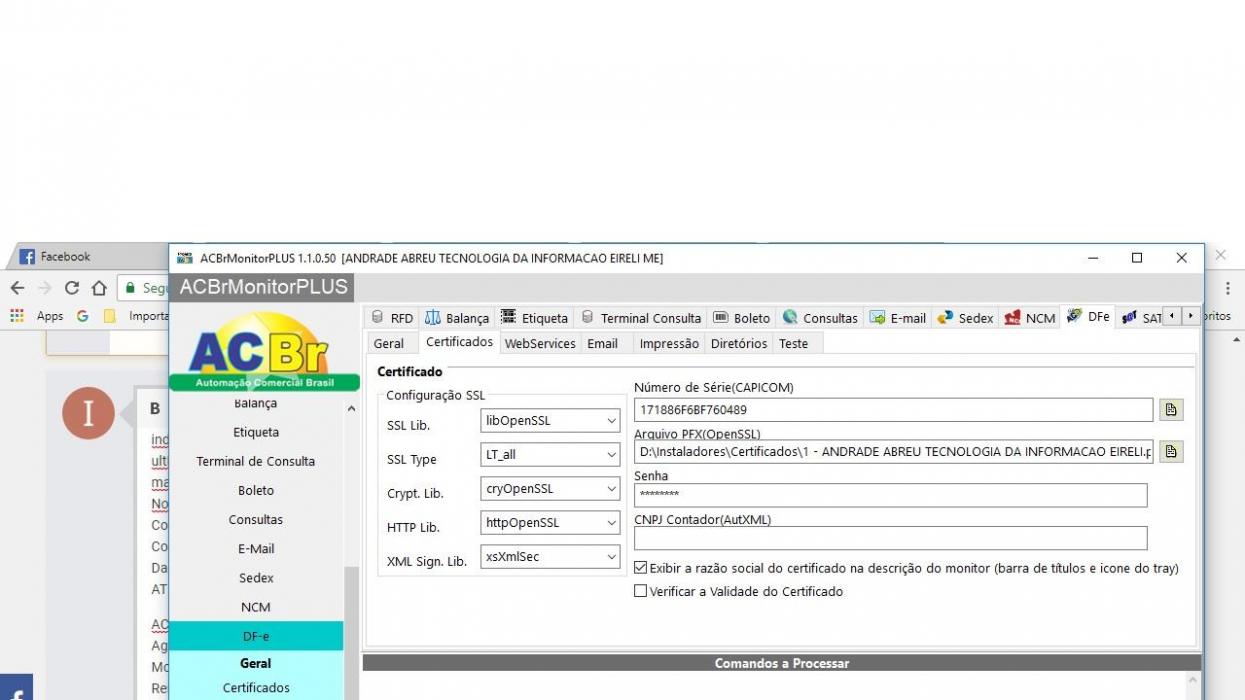The width and height of the screenshot is (1245, 700).
Task: Select Geral under DF-e sidebar
Action: 256,663
